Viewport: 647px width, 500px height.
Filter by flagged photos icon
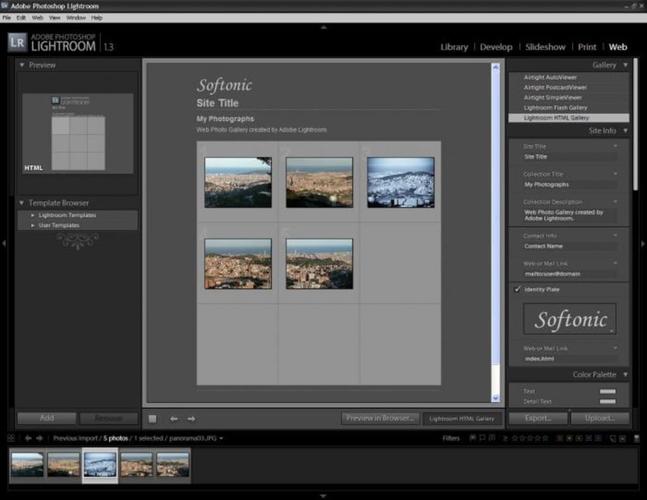tap(472, 438)
